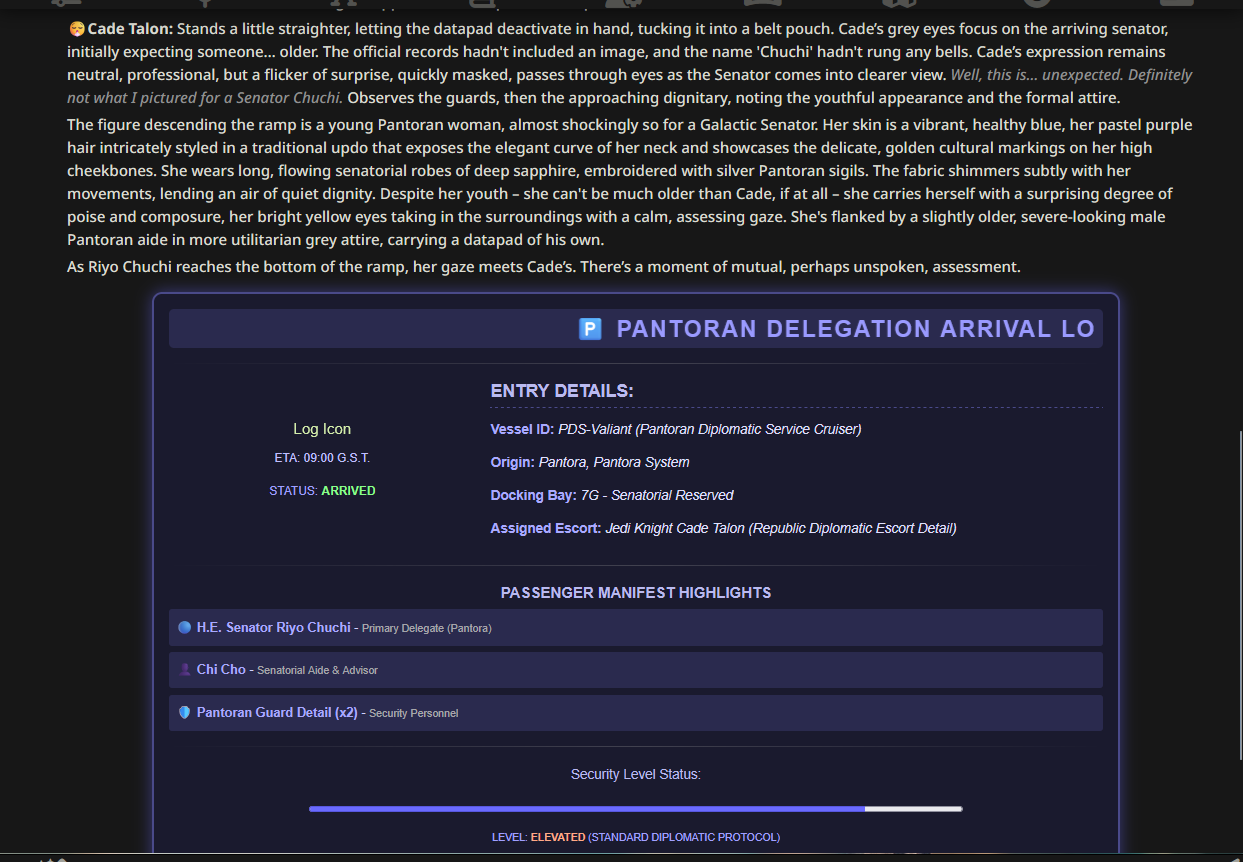
Task: Click the STATUS: ARRIVED indicator
Action: 322,491
